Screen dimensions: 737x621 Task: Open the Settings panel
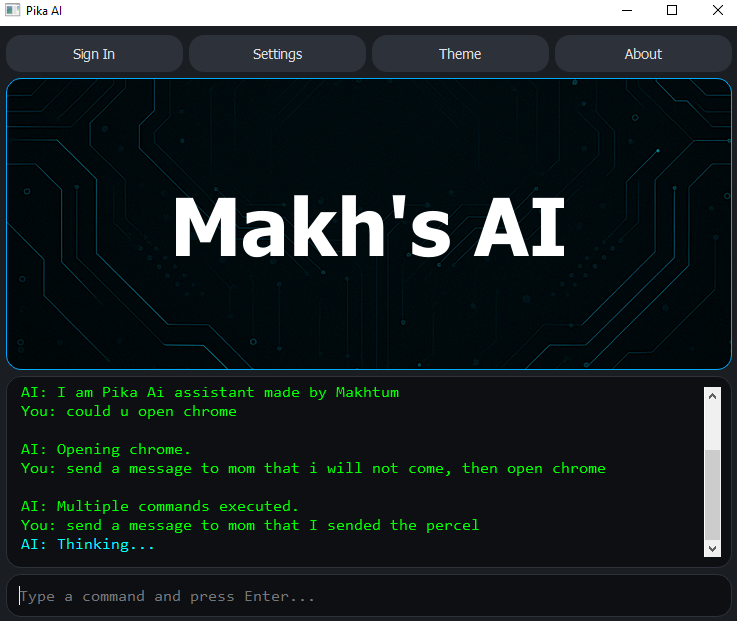click(277, 54)
